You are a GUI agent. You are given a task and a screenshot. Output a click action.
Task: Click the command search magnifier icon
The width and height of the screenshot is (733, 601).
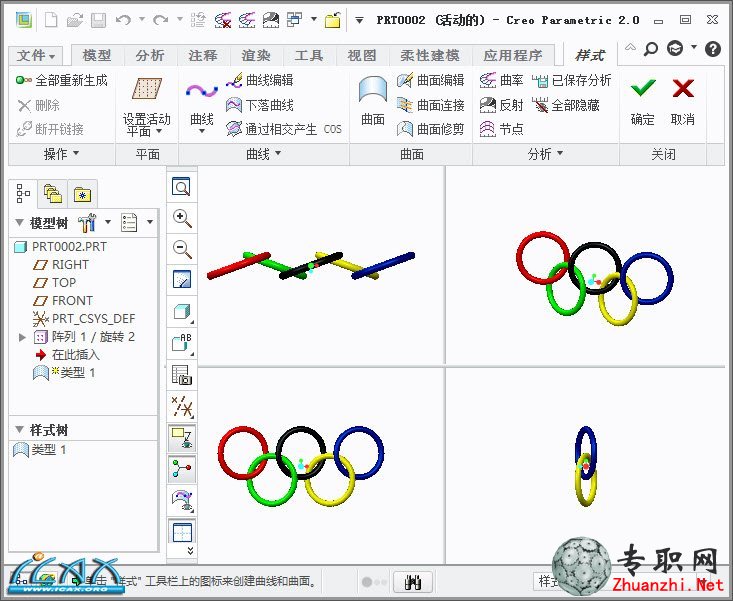650,48
